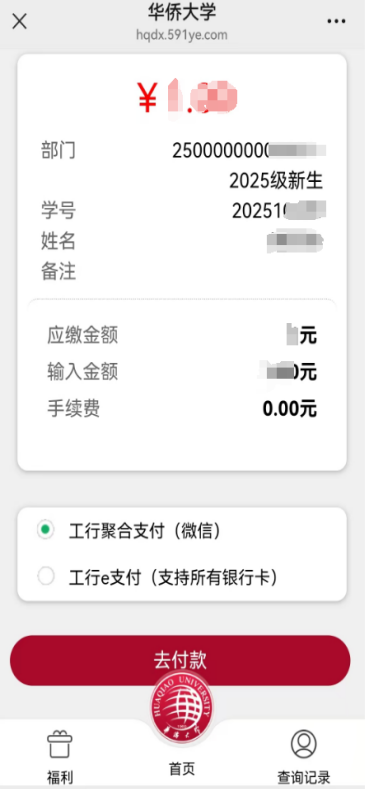Switch to the 首页 tab
Image resolution: width=369 pixels, height=789 pixels.
tap(181, 768)
